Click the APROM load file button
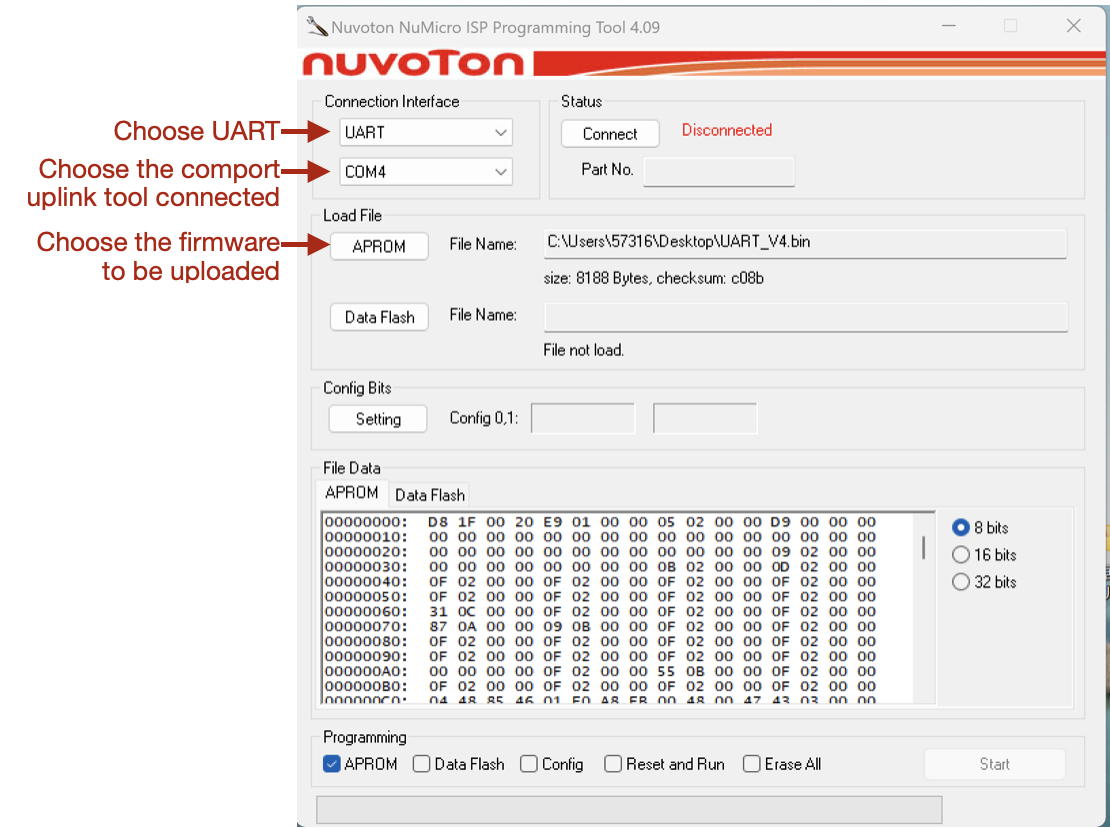Viewport: 1110px width, 828px height. pos(379,246)
